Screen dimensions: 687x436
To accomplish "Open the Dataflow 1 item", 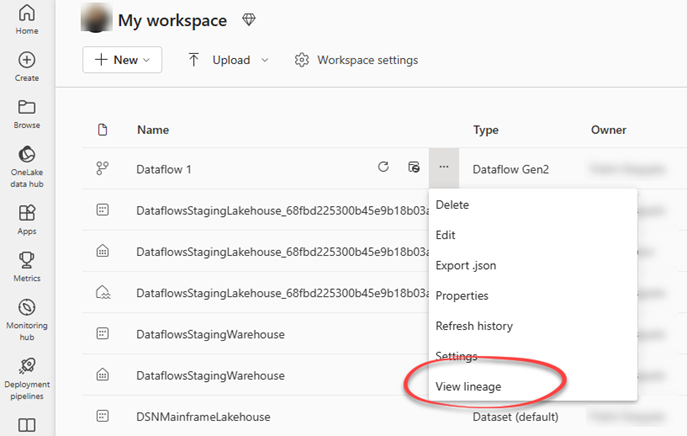I will (x=164, y=169).
